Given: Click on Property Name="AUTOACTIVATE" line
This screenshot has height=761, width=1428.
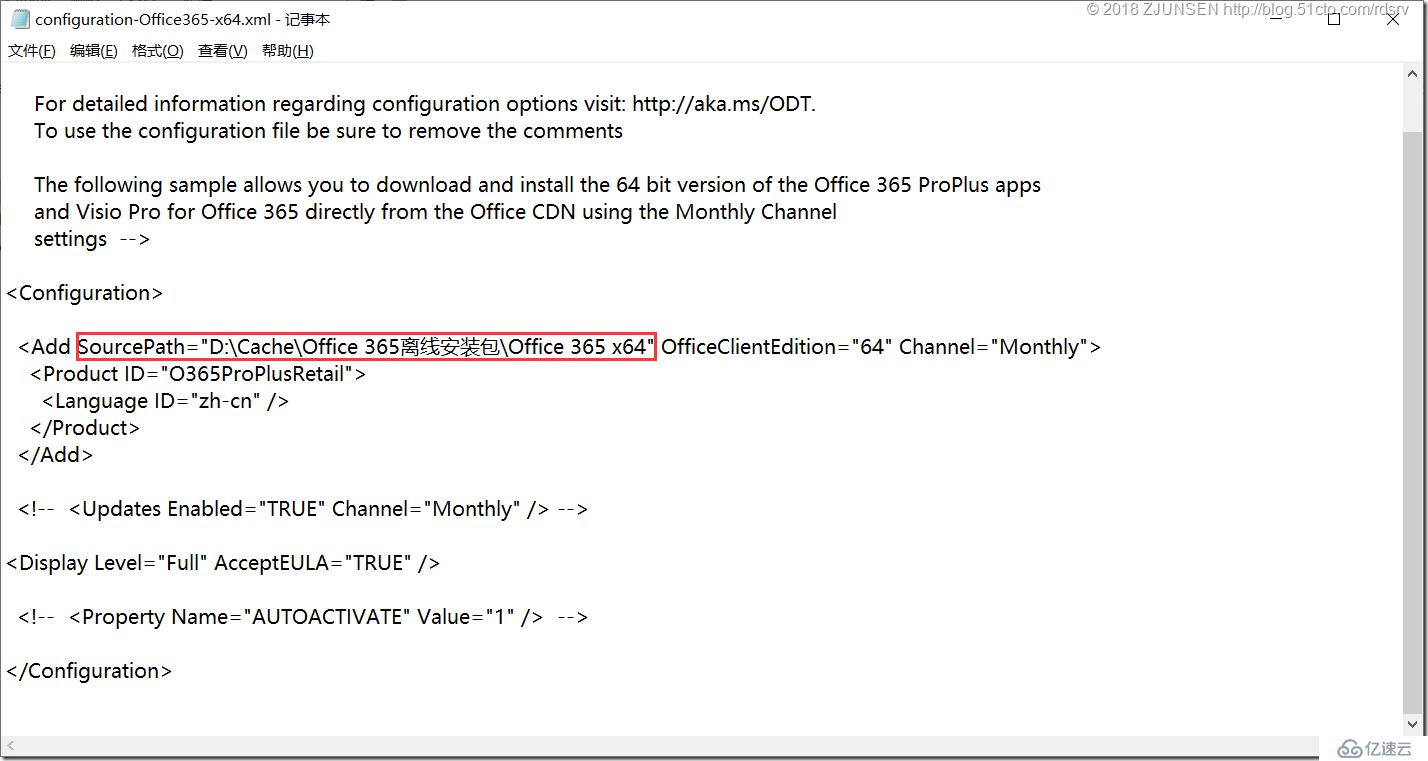Looking at the screenshot, I should pyautogui.click(x=303, y=617).
